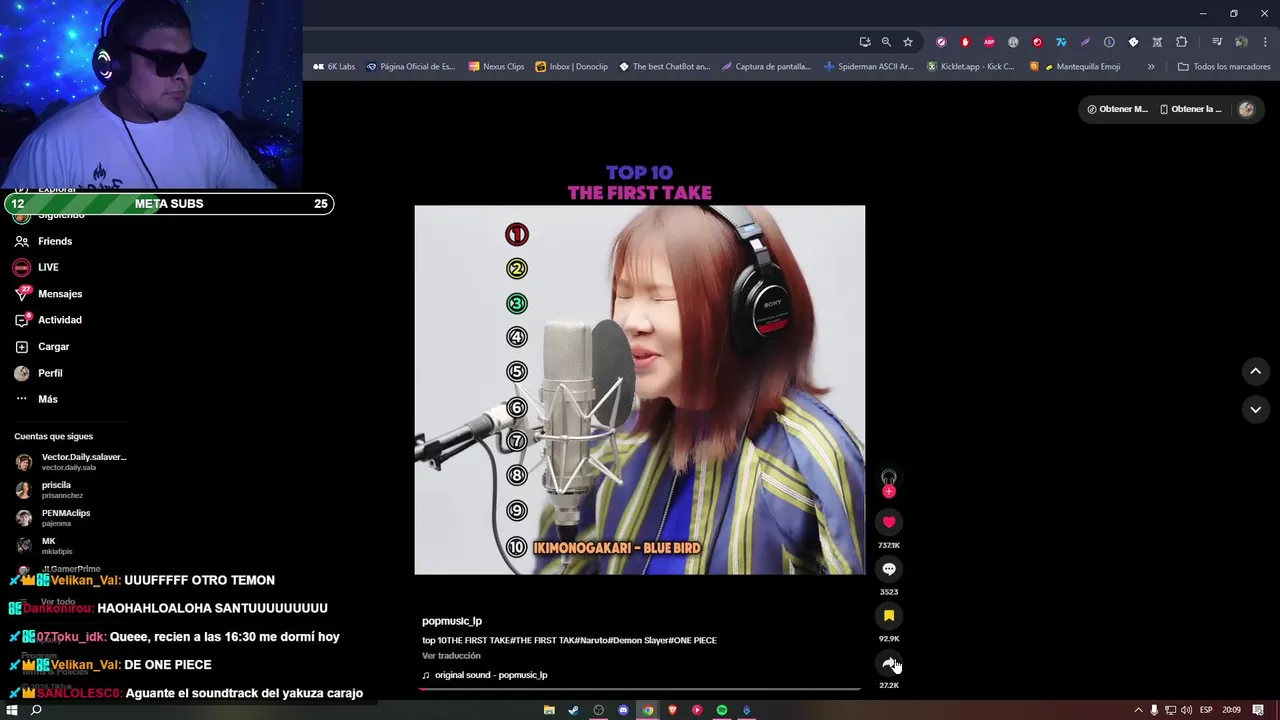
Task: Go to next video with down arrow
Action: (1255, 409)
